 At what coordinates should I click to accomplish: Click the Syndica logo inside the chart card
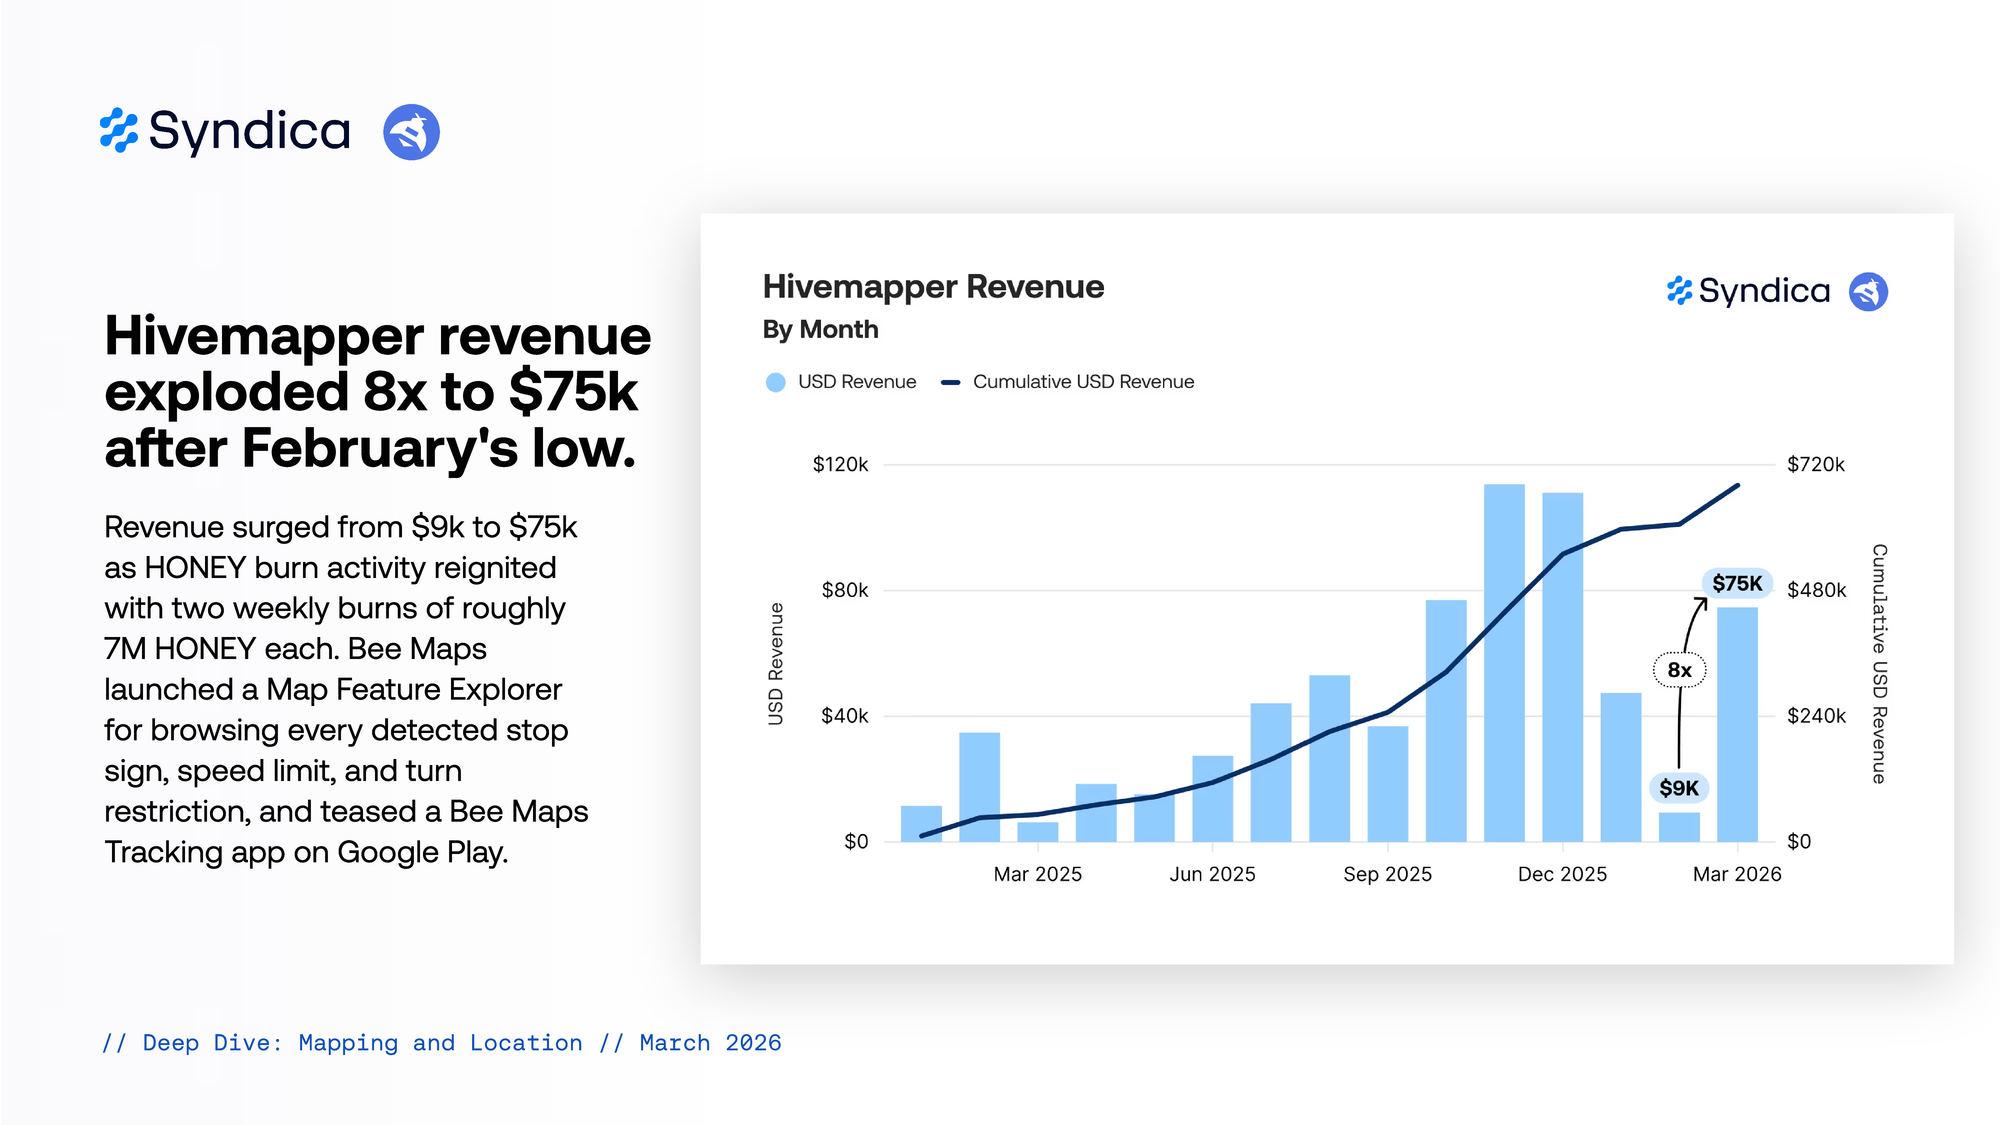(1748, 291)
